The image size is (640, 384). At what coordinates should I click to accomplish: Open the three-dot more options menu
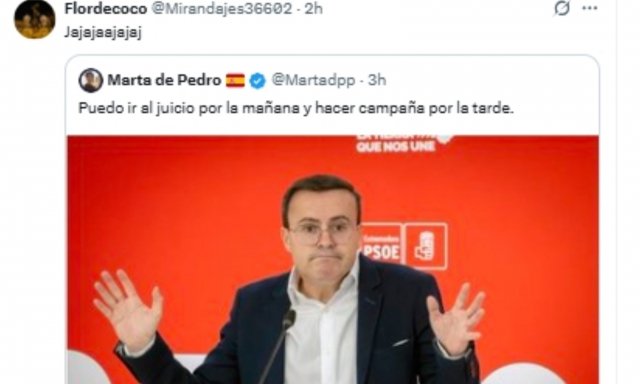589,8
